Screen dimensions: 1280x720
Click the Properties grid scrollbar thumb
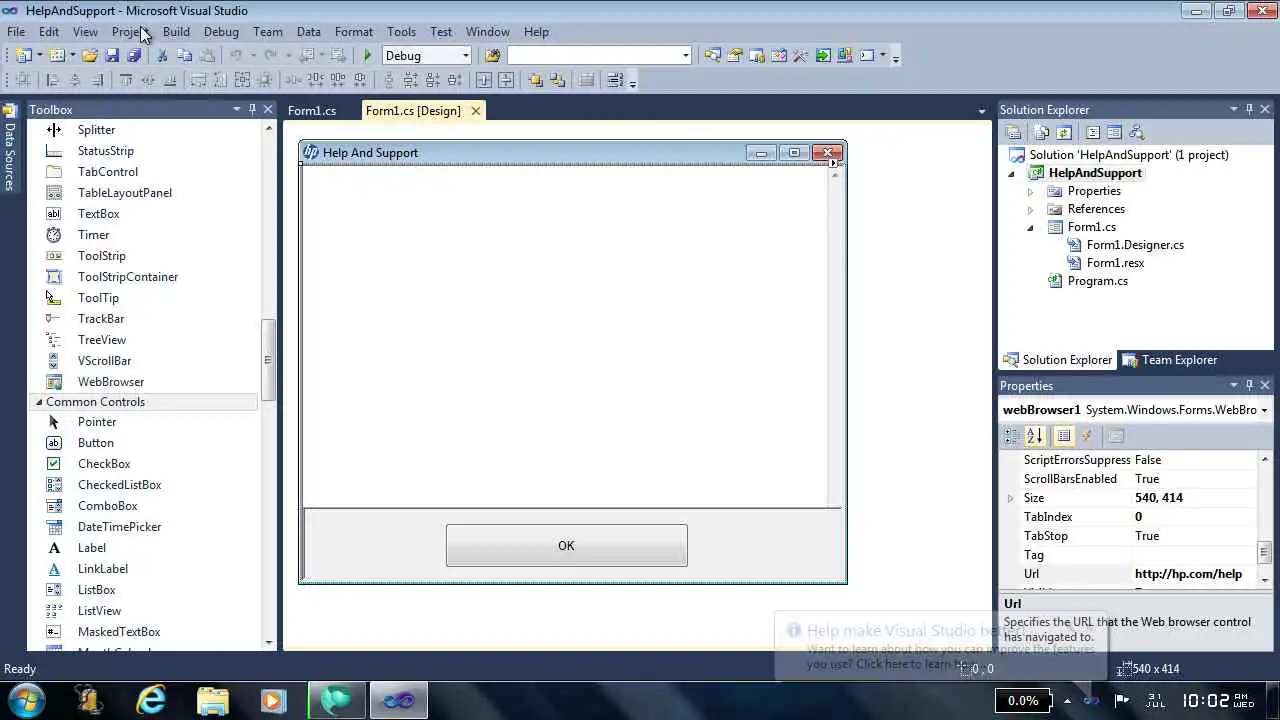[1264, 552]
